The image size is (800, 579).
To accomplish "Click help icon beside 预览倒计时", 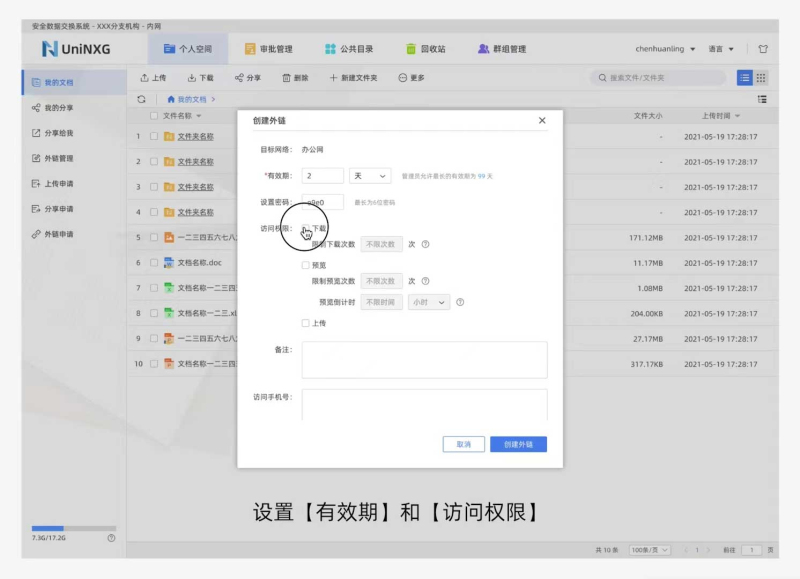I will tap(460, 302).
